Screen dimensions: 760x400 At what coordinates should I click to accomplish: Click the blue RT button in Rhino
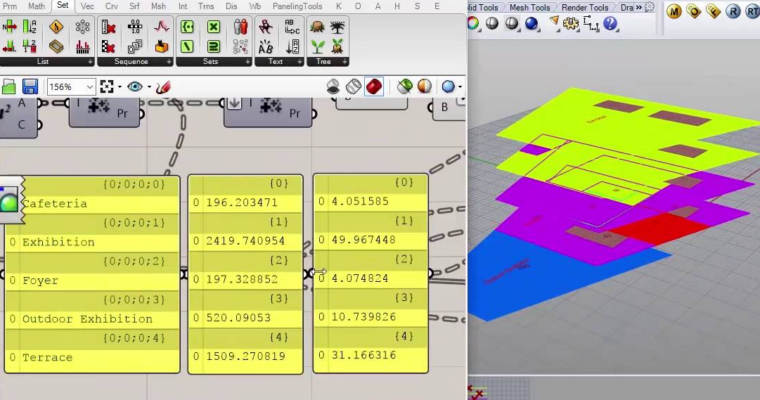click(x=753, y=11)
